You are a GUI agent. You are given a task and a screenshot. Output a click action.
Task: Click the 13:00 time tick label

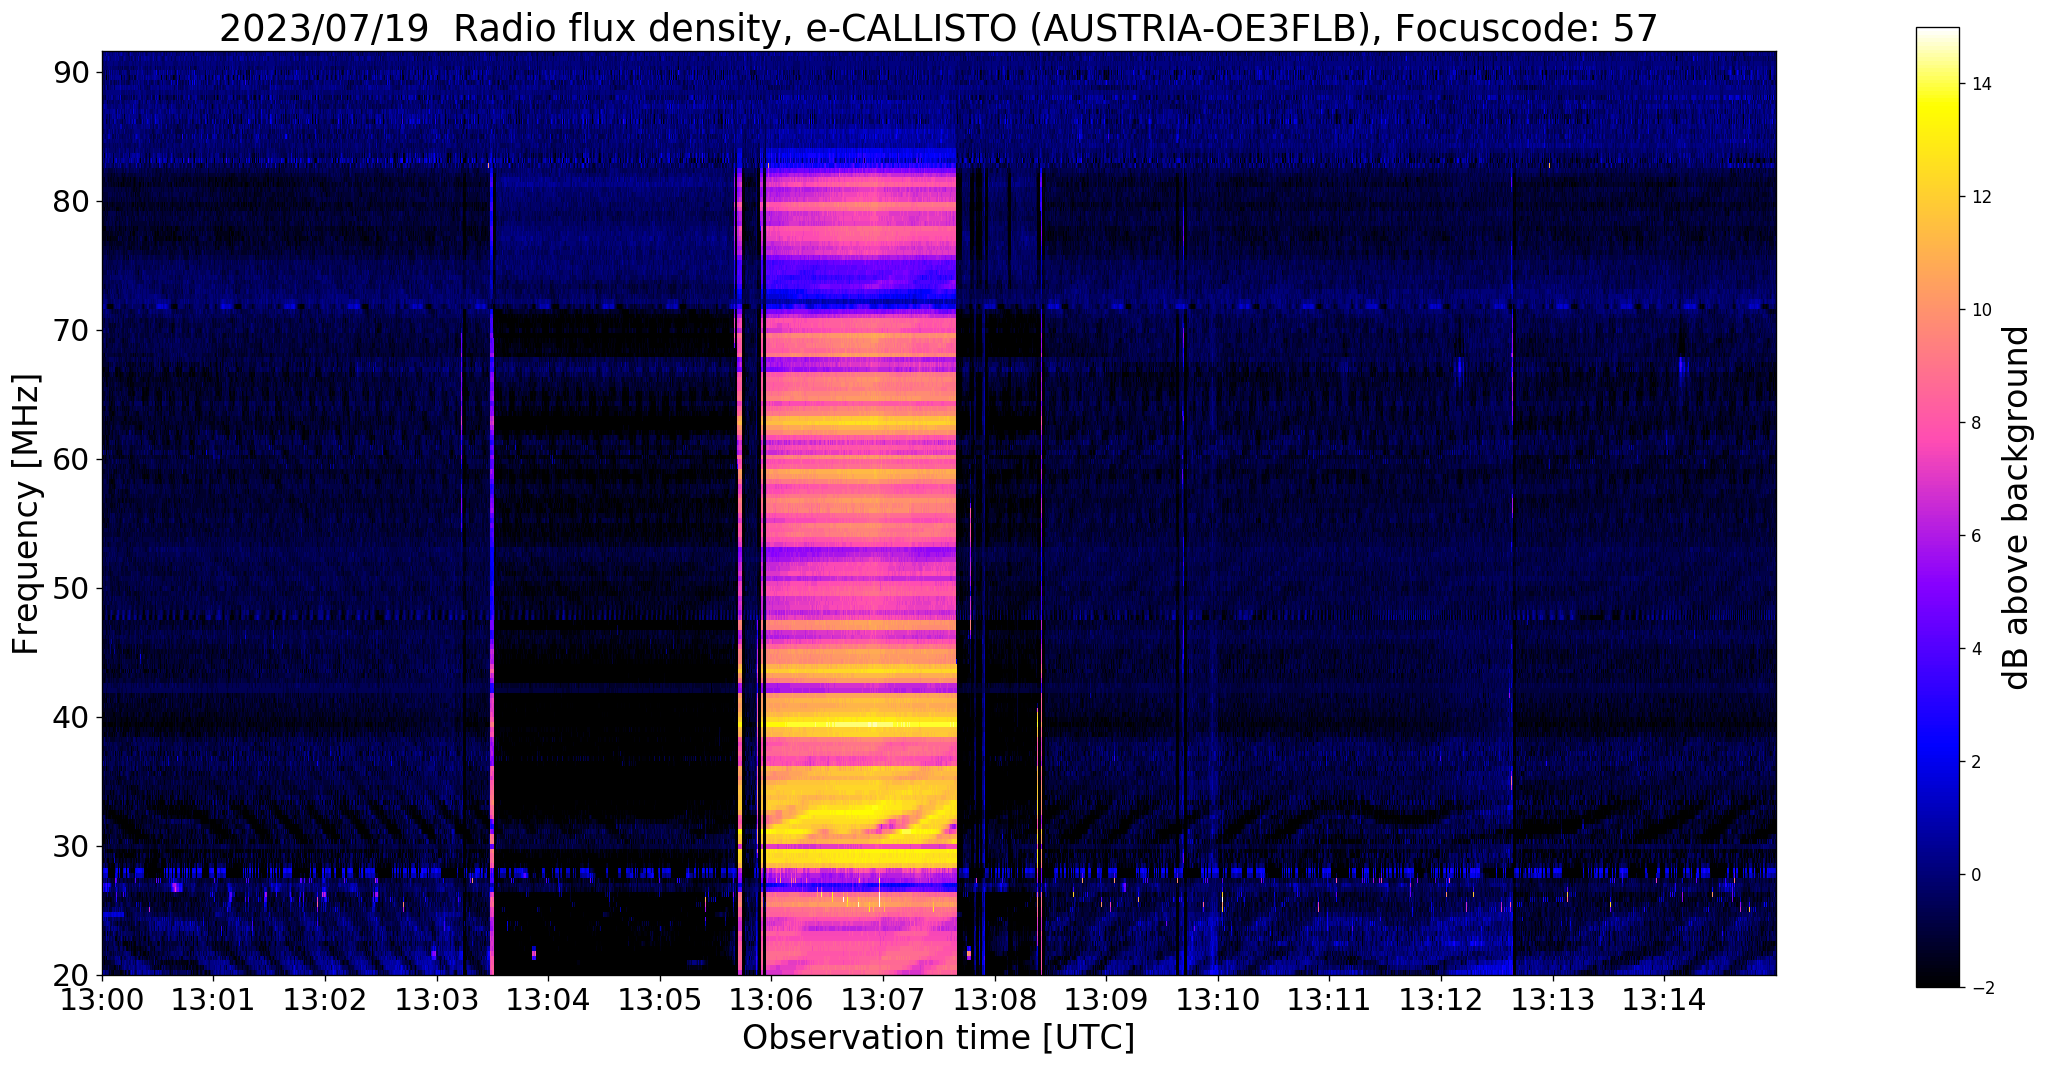pos(102,999)
